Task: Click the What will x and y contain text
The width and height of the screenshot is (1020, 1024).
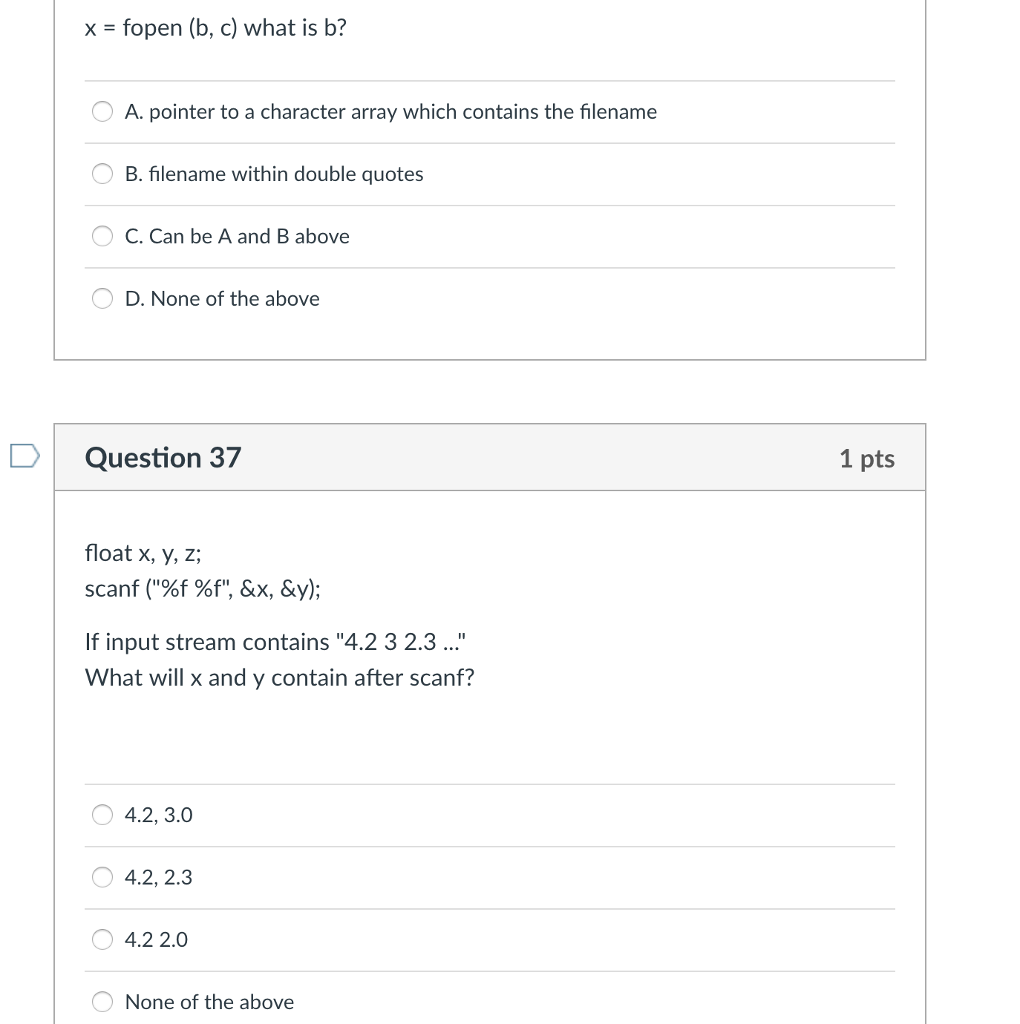Action: tap(279, 677)
